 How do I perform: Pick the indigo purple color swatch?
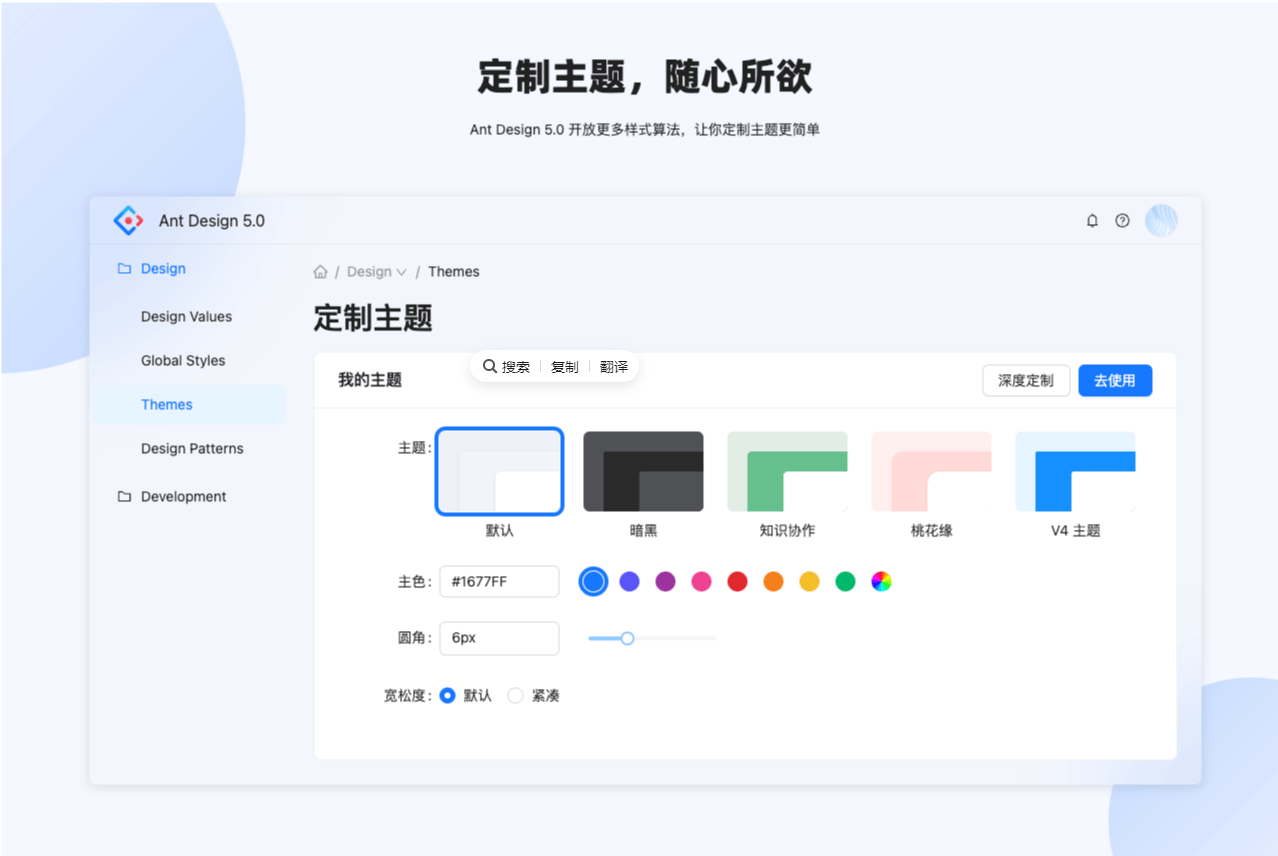pyautogui.click(x=629, y=581)
